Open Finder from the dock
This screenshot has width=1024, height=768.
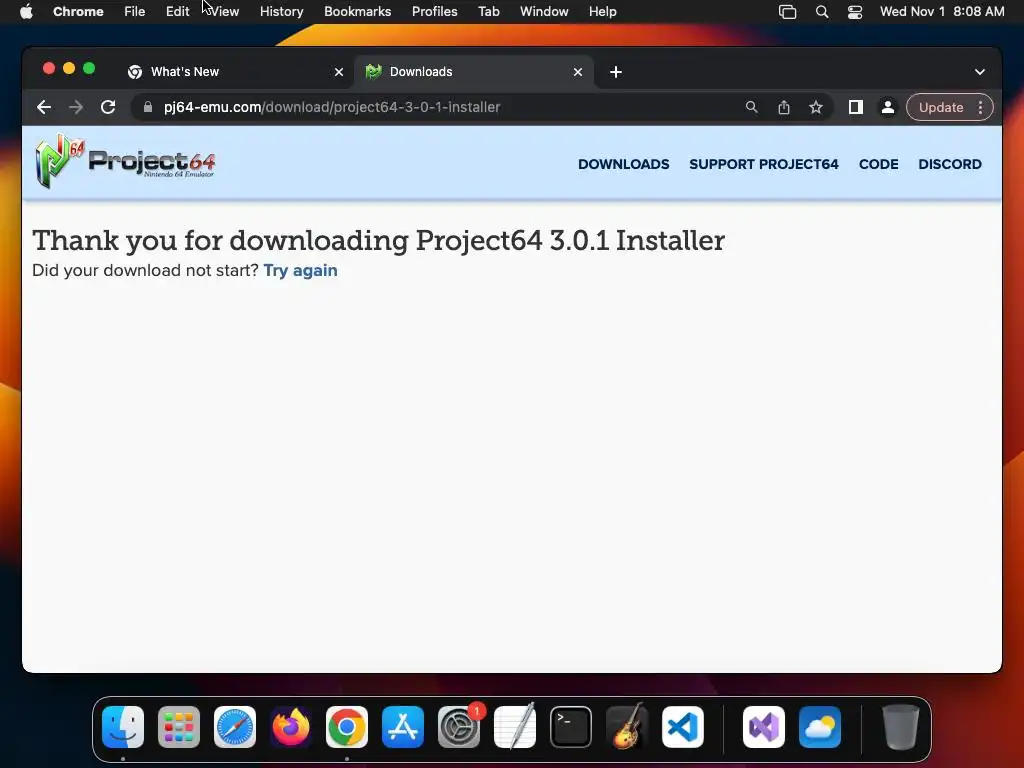click(x=123, y=727)
